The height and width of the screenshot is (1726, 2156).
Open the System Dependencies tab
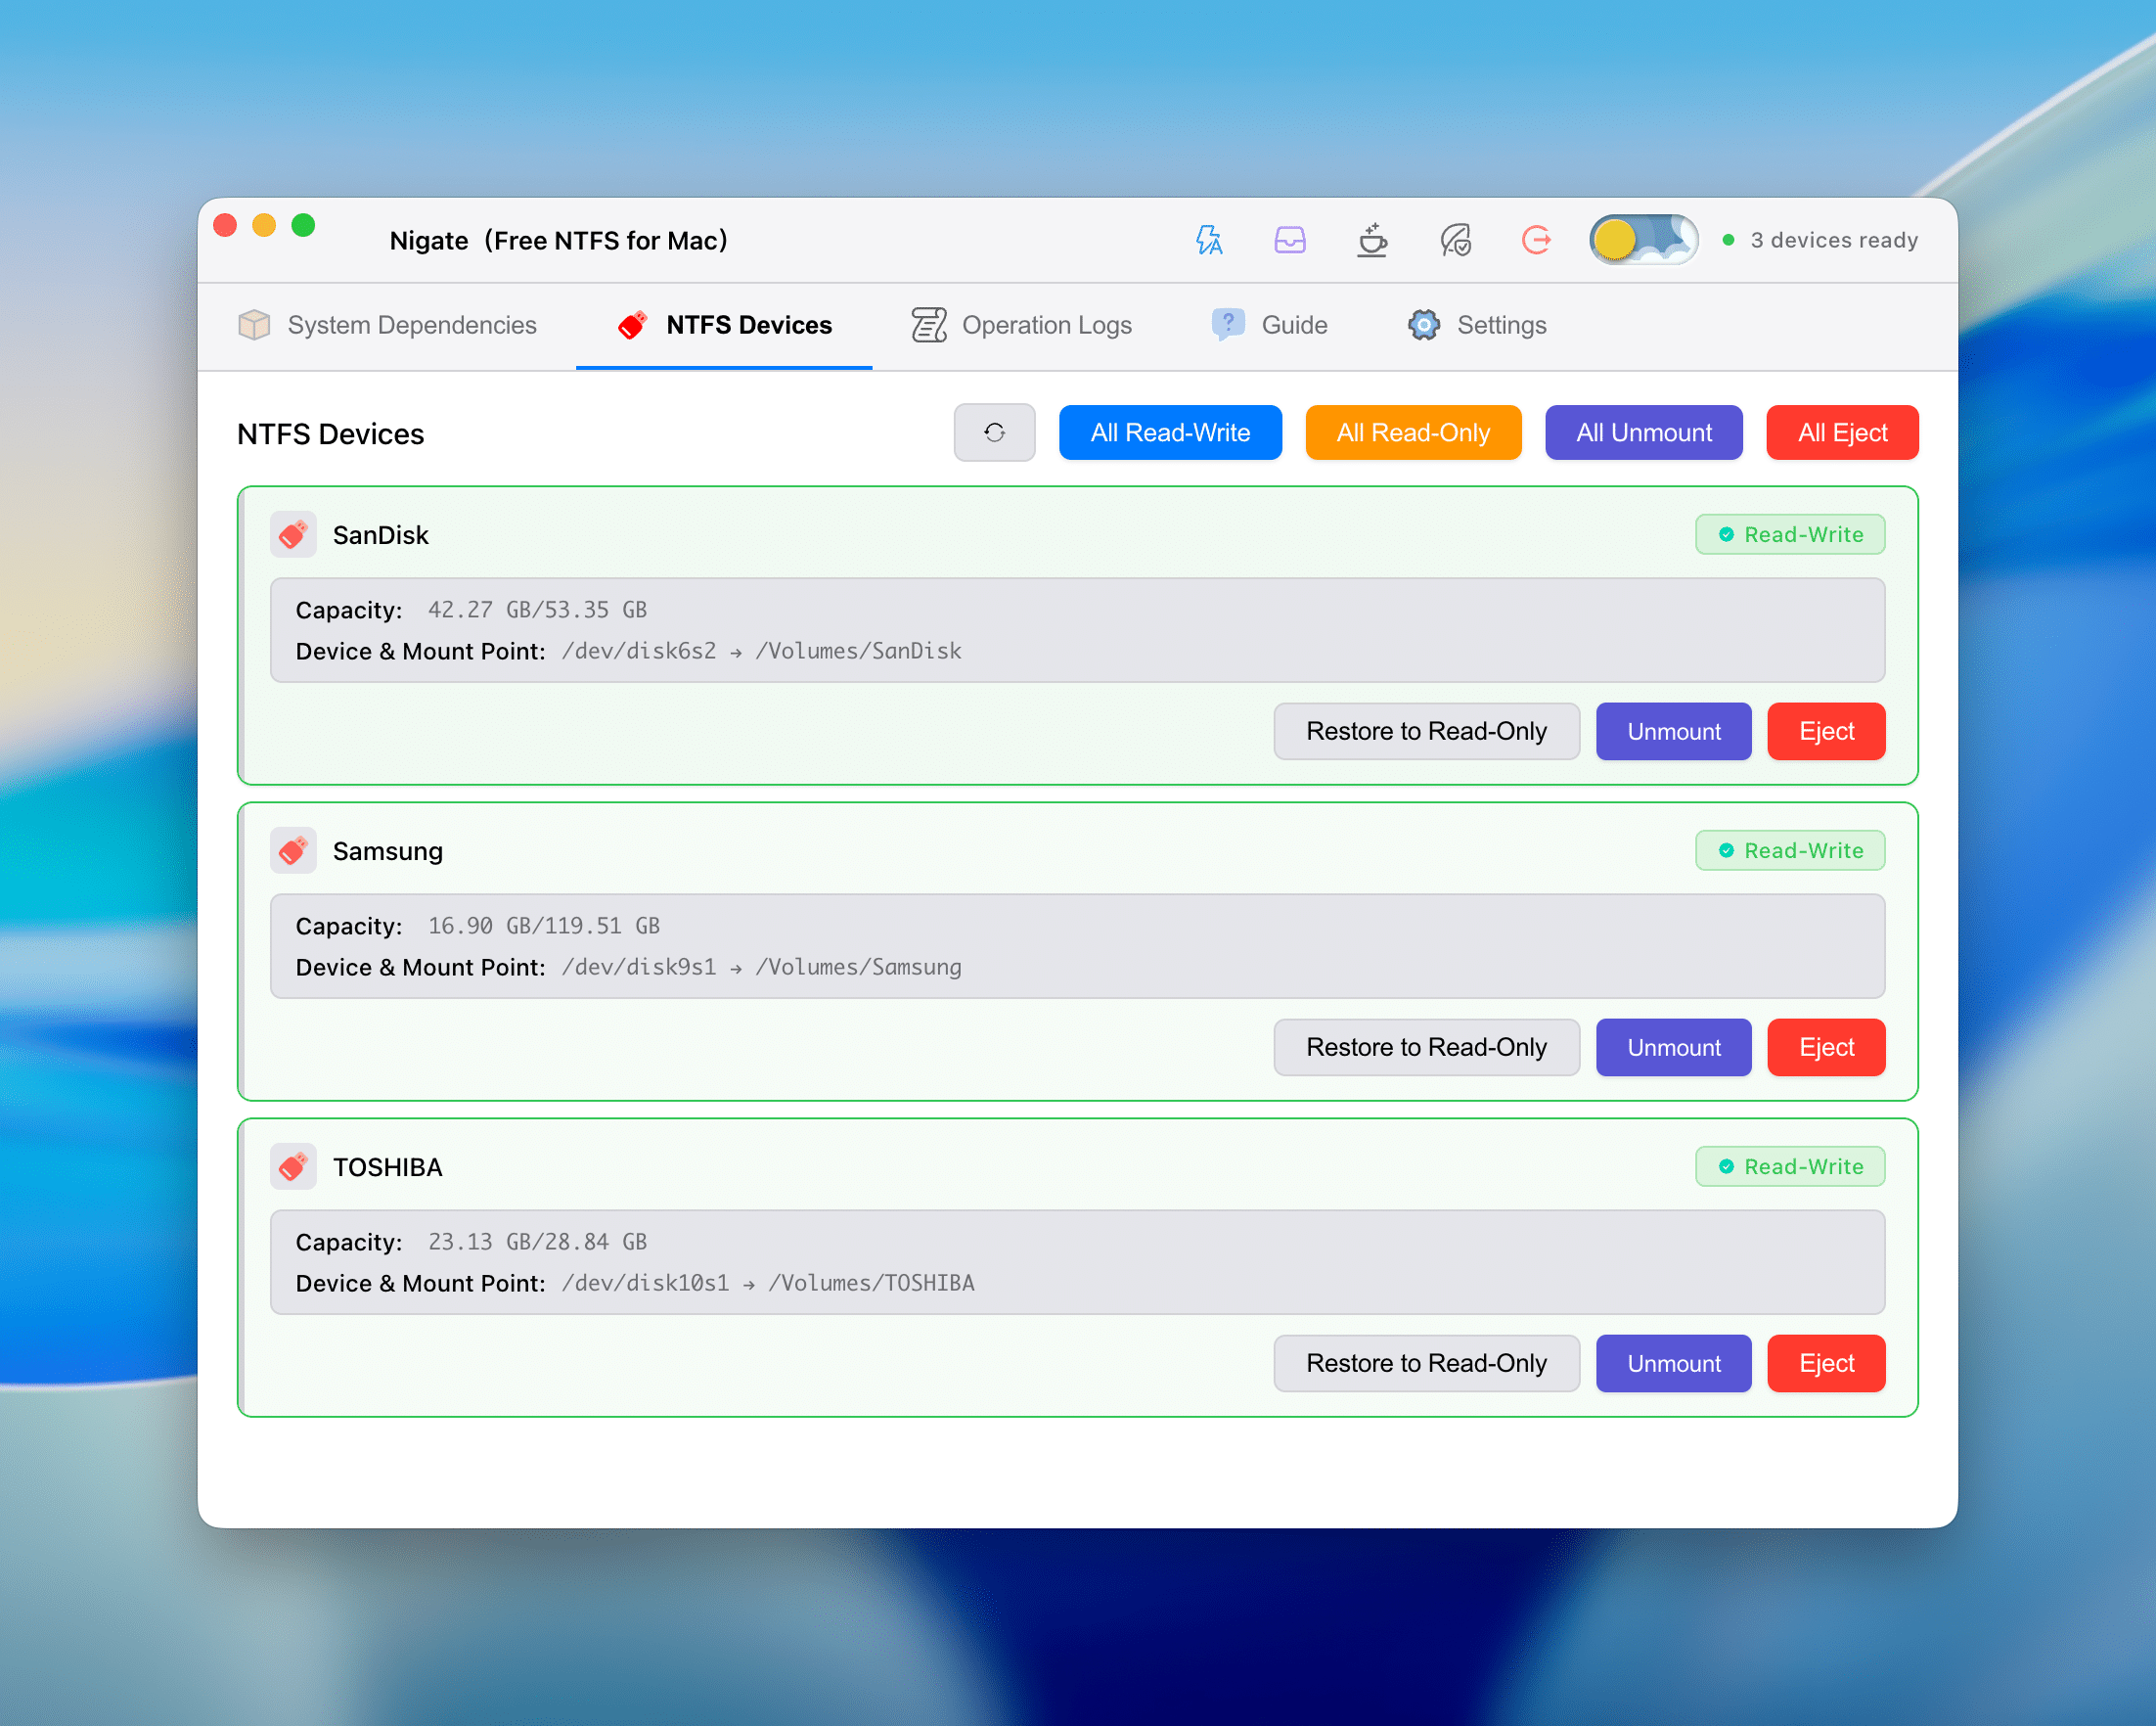tap(388, 325)
